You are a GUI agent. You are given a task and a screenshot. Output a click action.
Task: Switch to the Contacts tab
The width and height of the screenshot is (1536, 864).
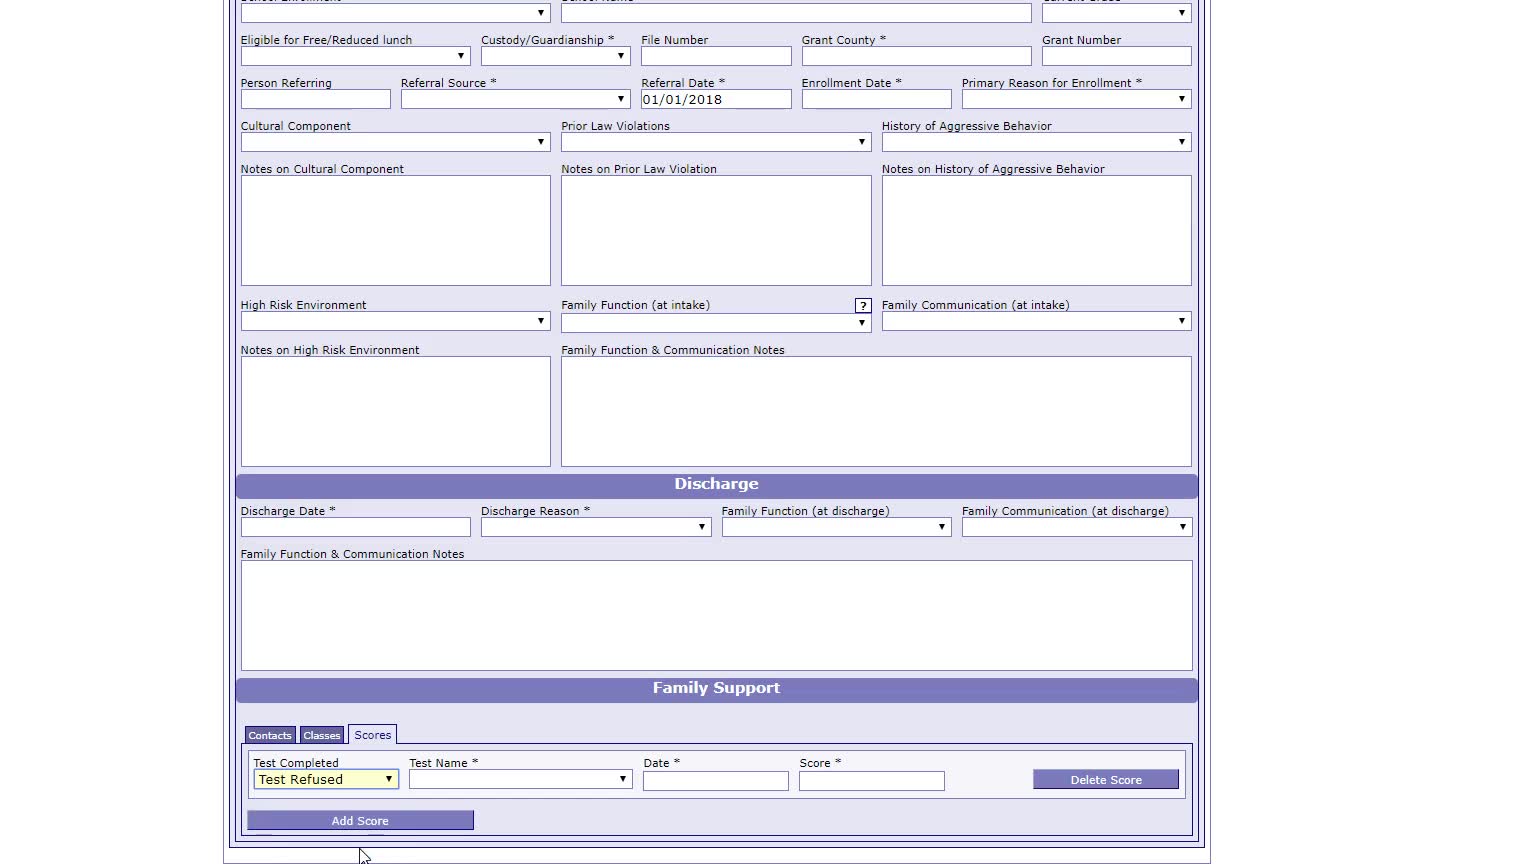coord(270,735)
